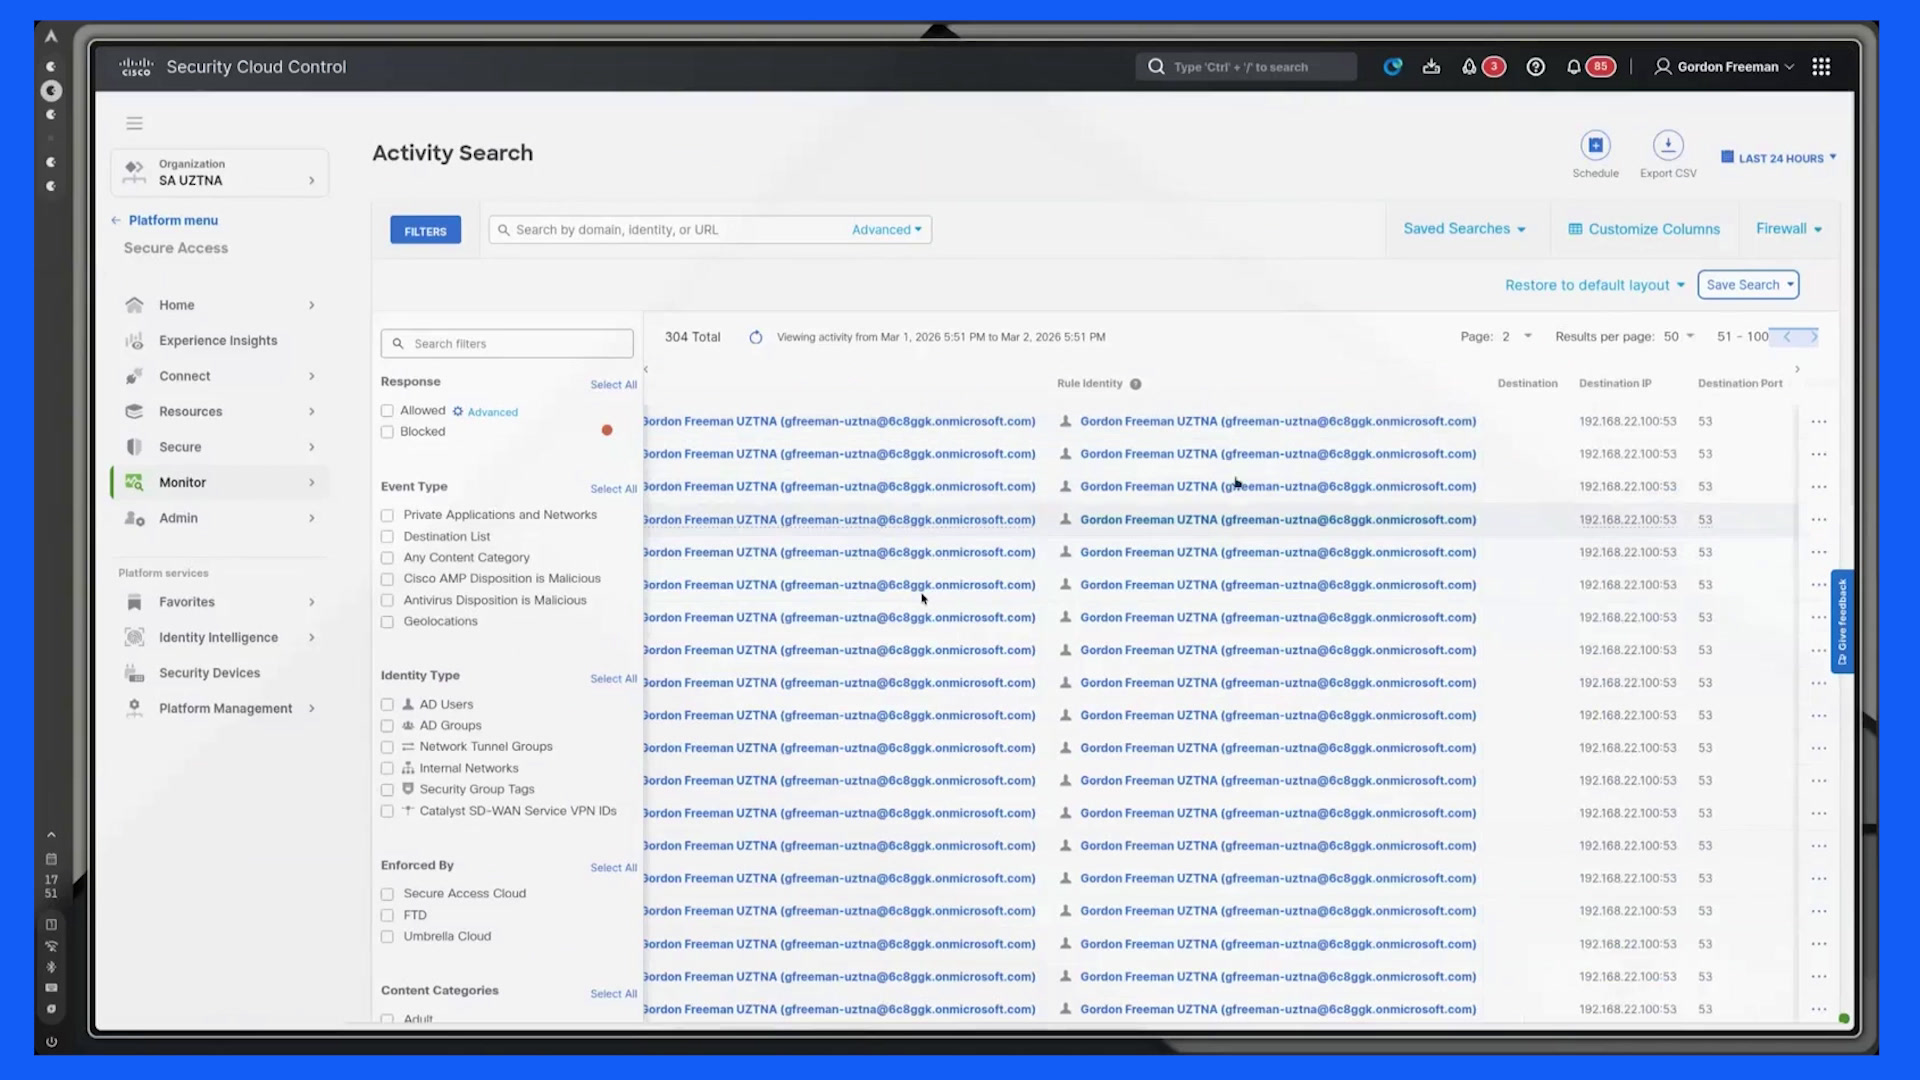The image size is (1920, 1080).
Task: Collapse sidebar with hamburger menu icon
Action: pyautogui.click(x=134, y=123)
